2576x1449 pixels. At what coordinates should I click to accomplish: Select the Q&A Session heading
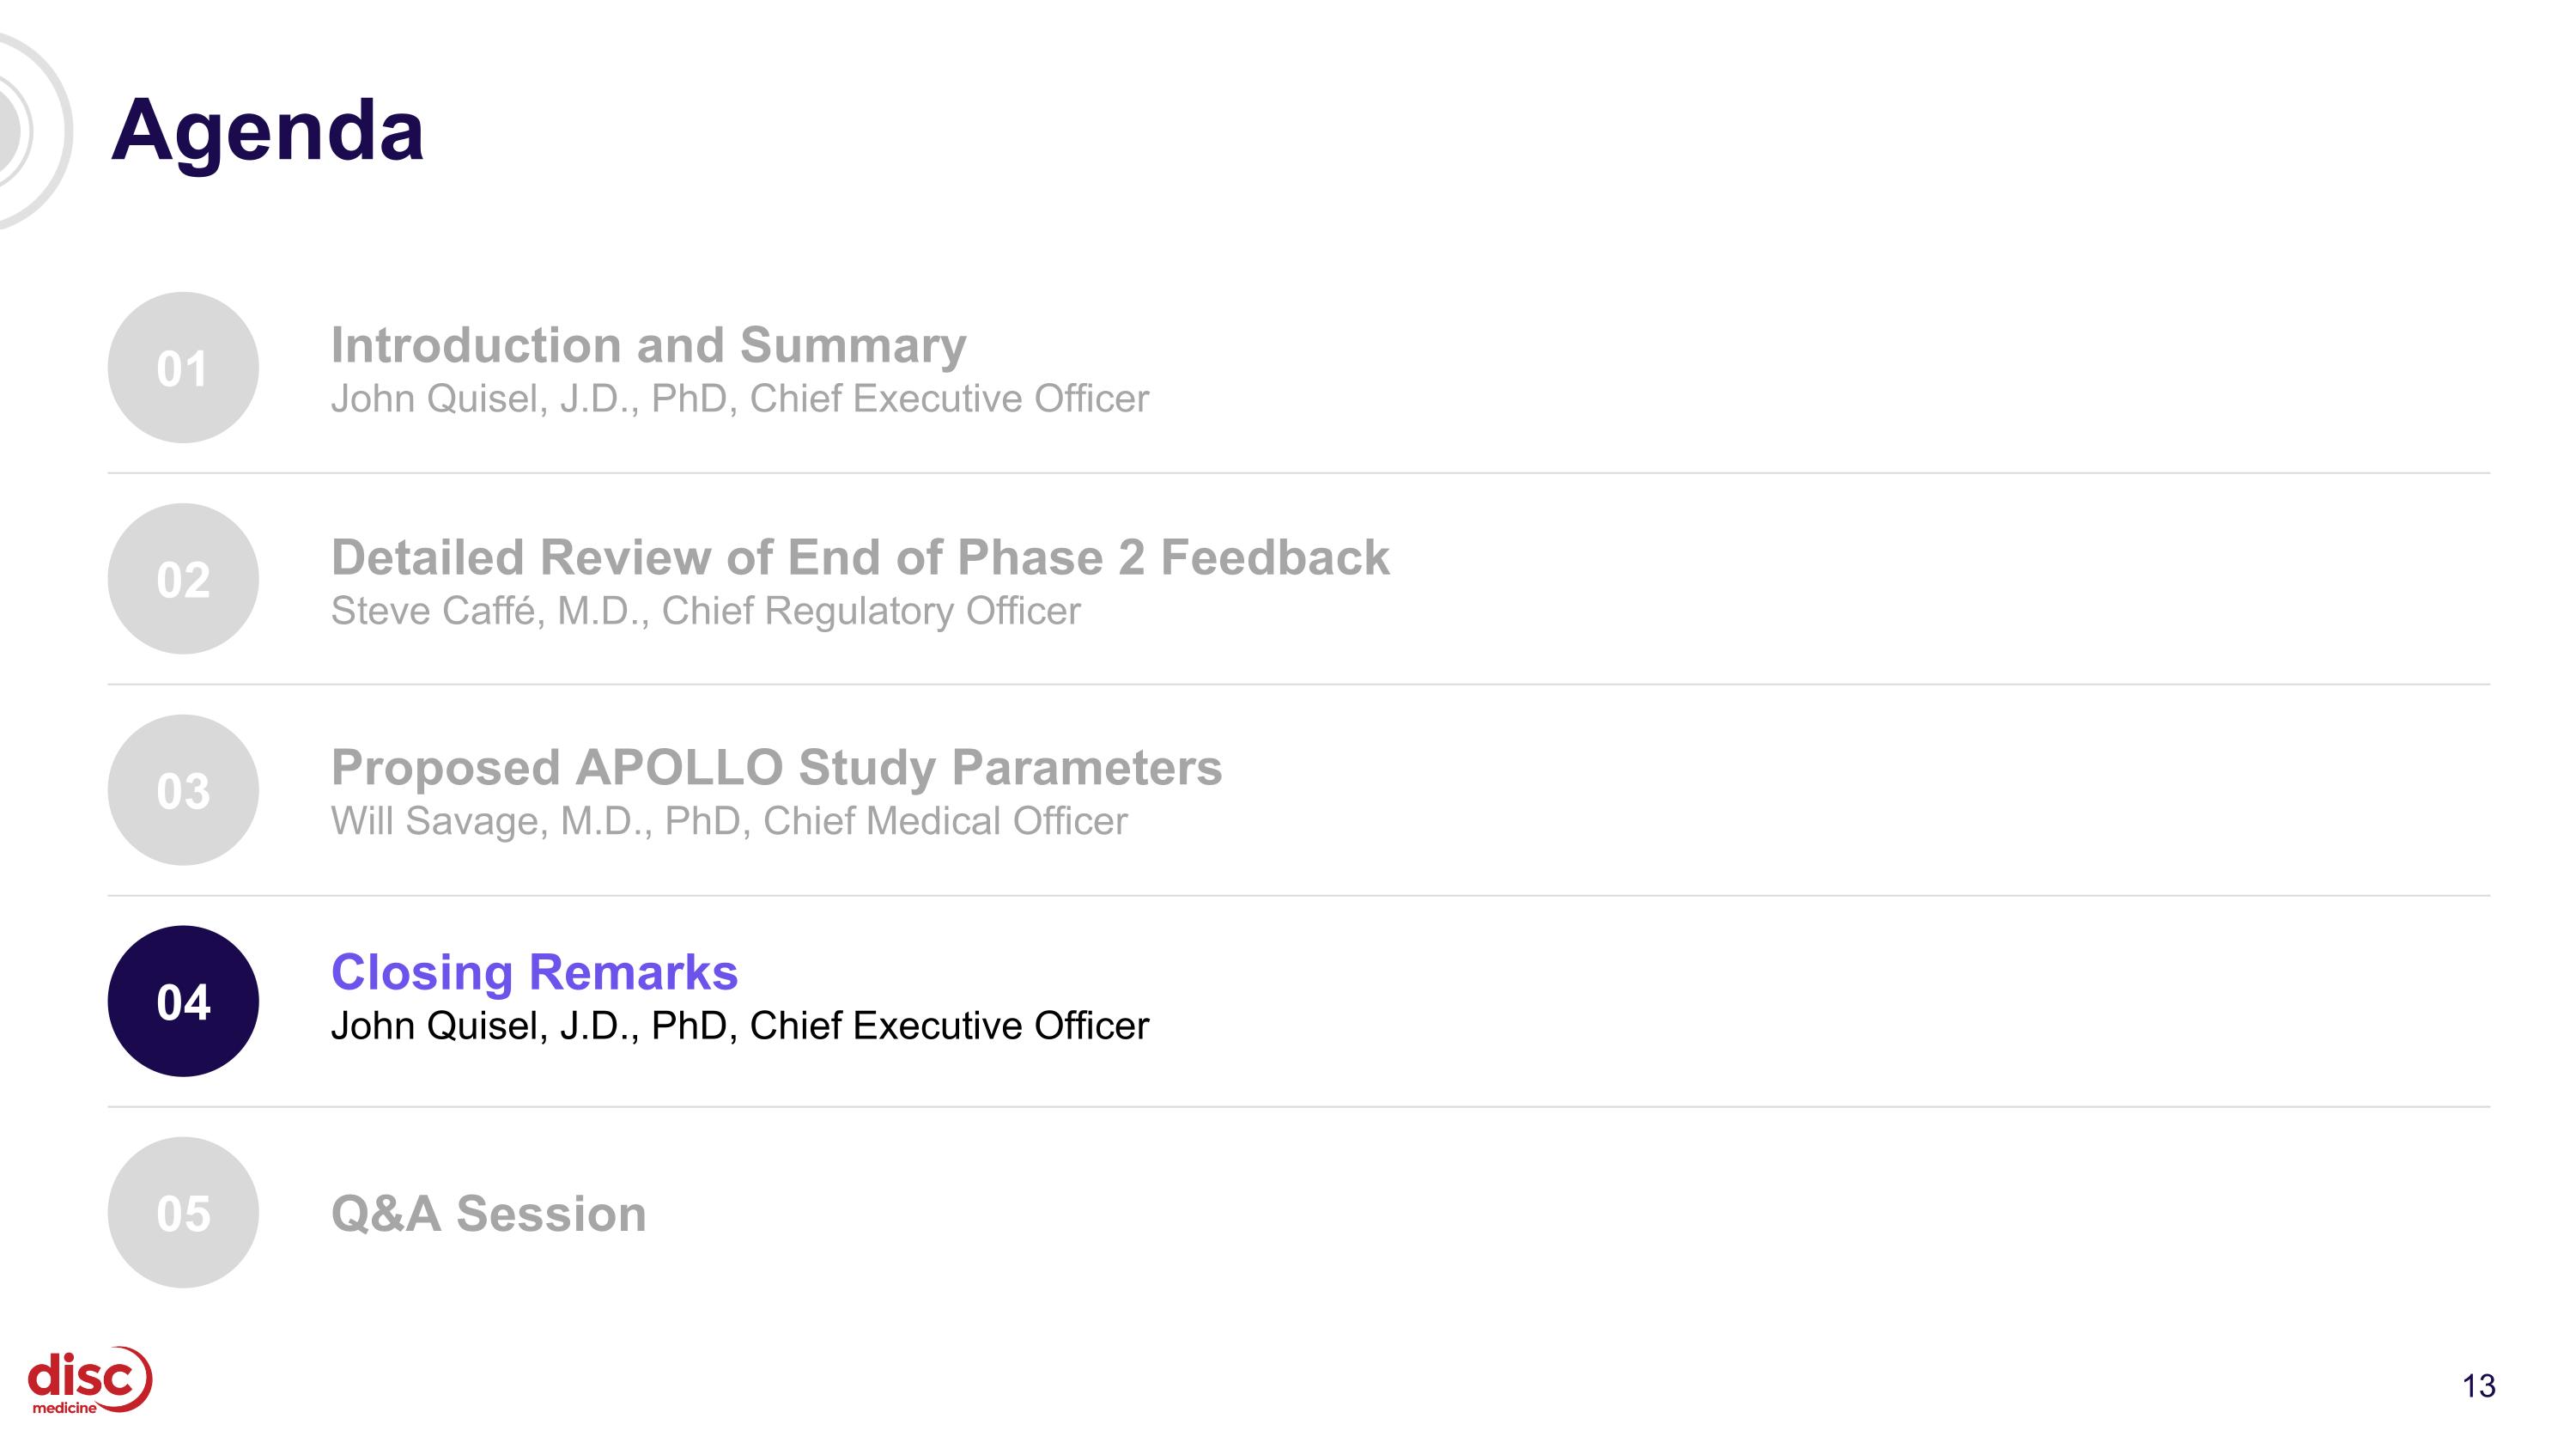[x=489, y=1214]
